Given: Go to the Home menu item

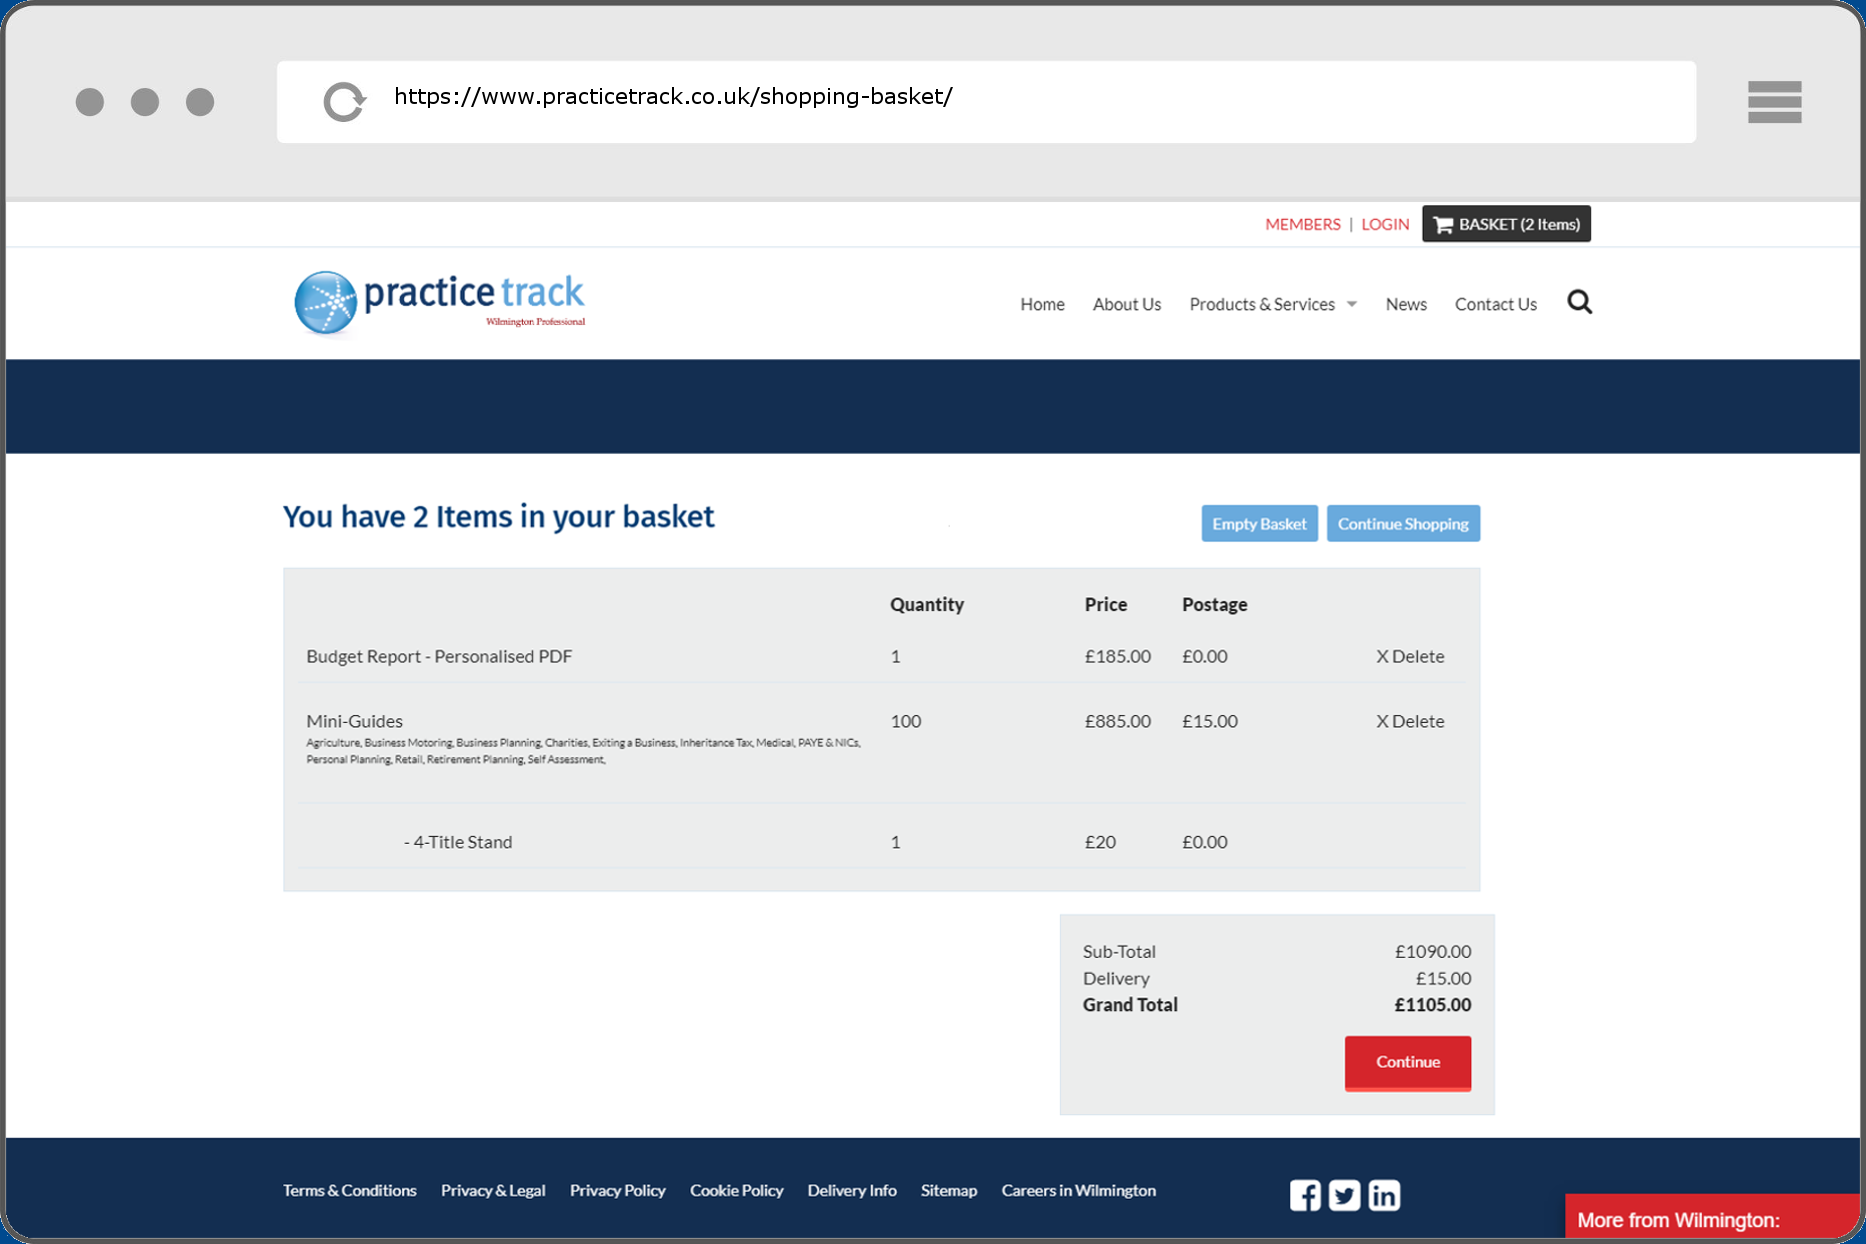Looking at the screenshot, I should [x=1042, y=304].
